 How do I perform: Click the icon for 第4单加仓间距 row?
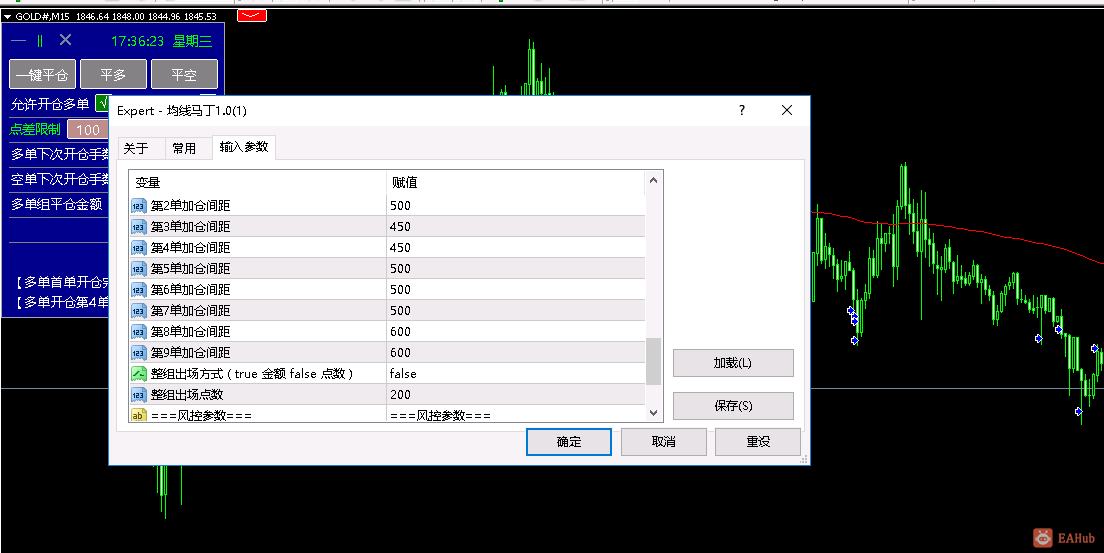(139, 248)
